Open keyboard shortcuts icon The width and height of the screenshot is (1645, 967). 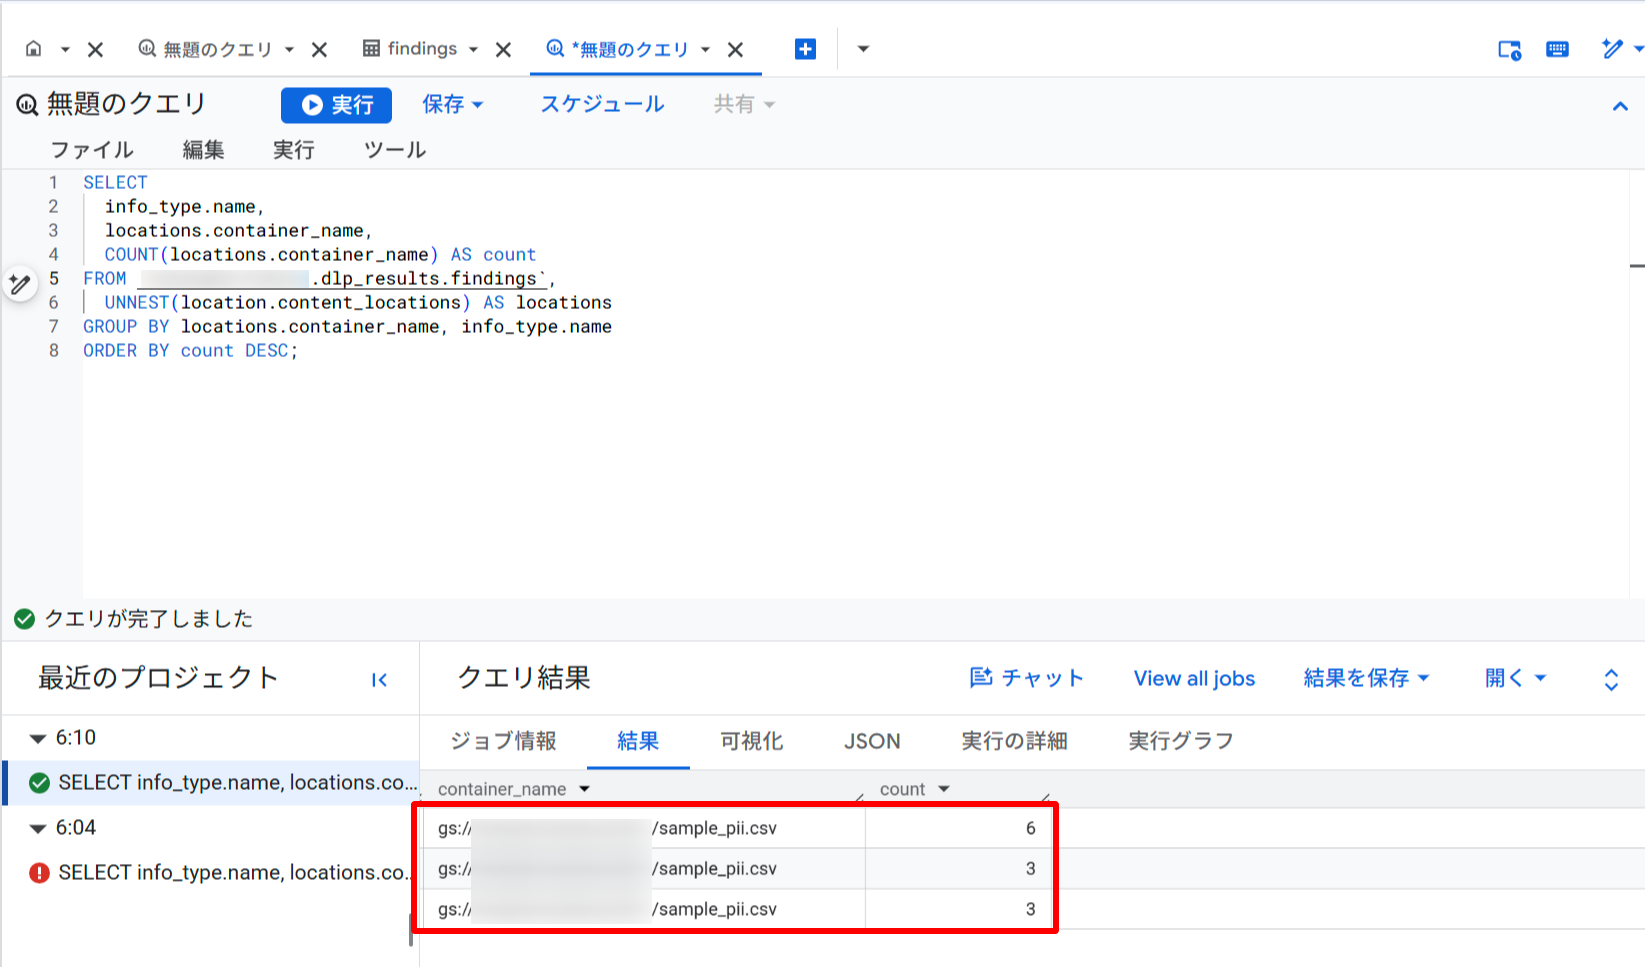pyautogui.click(x=1557, y=49)
